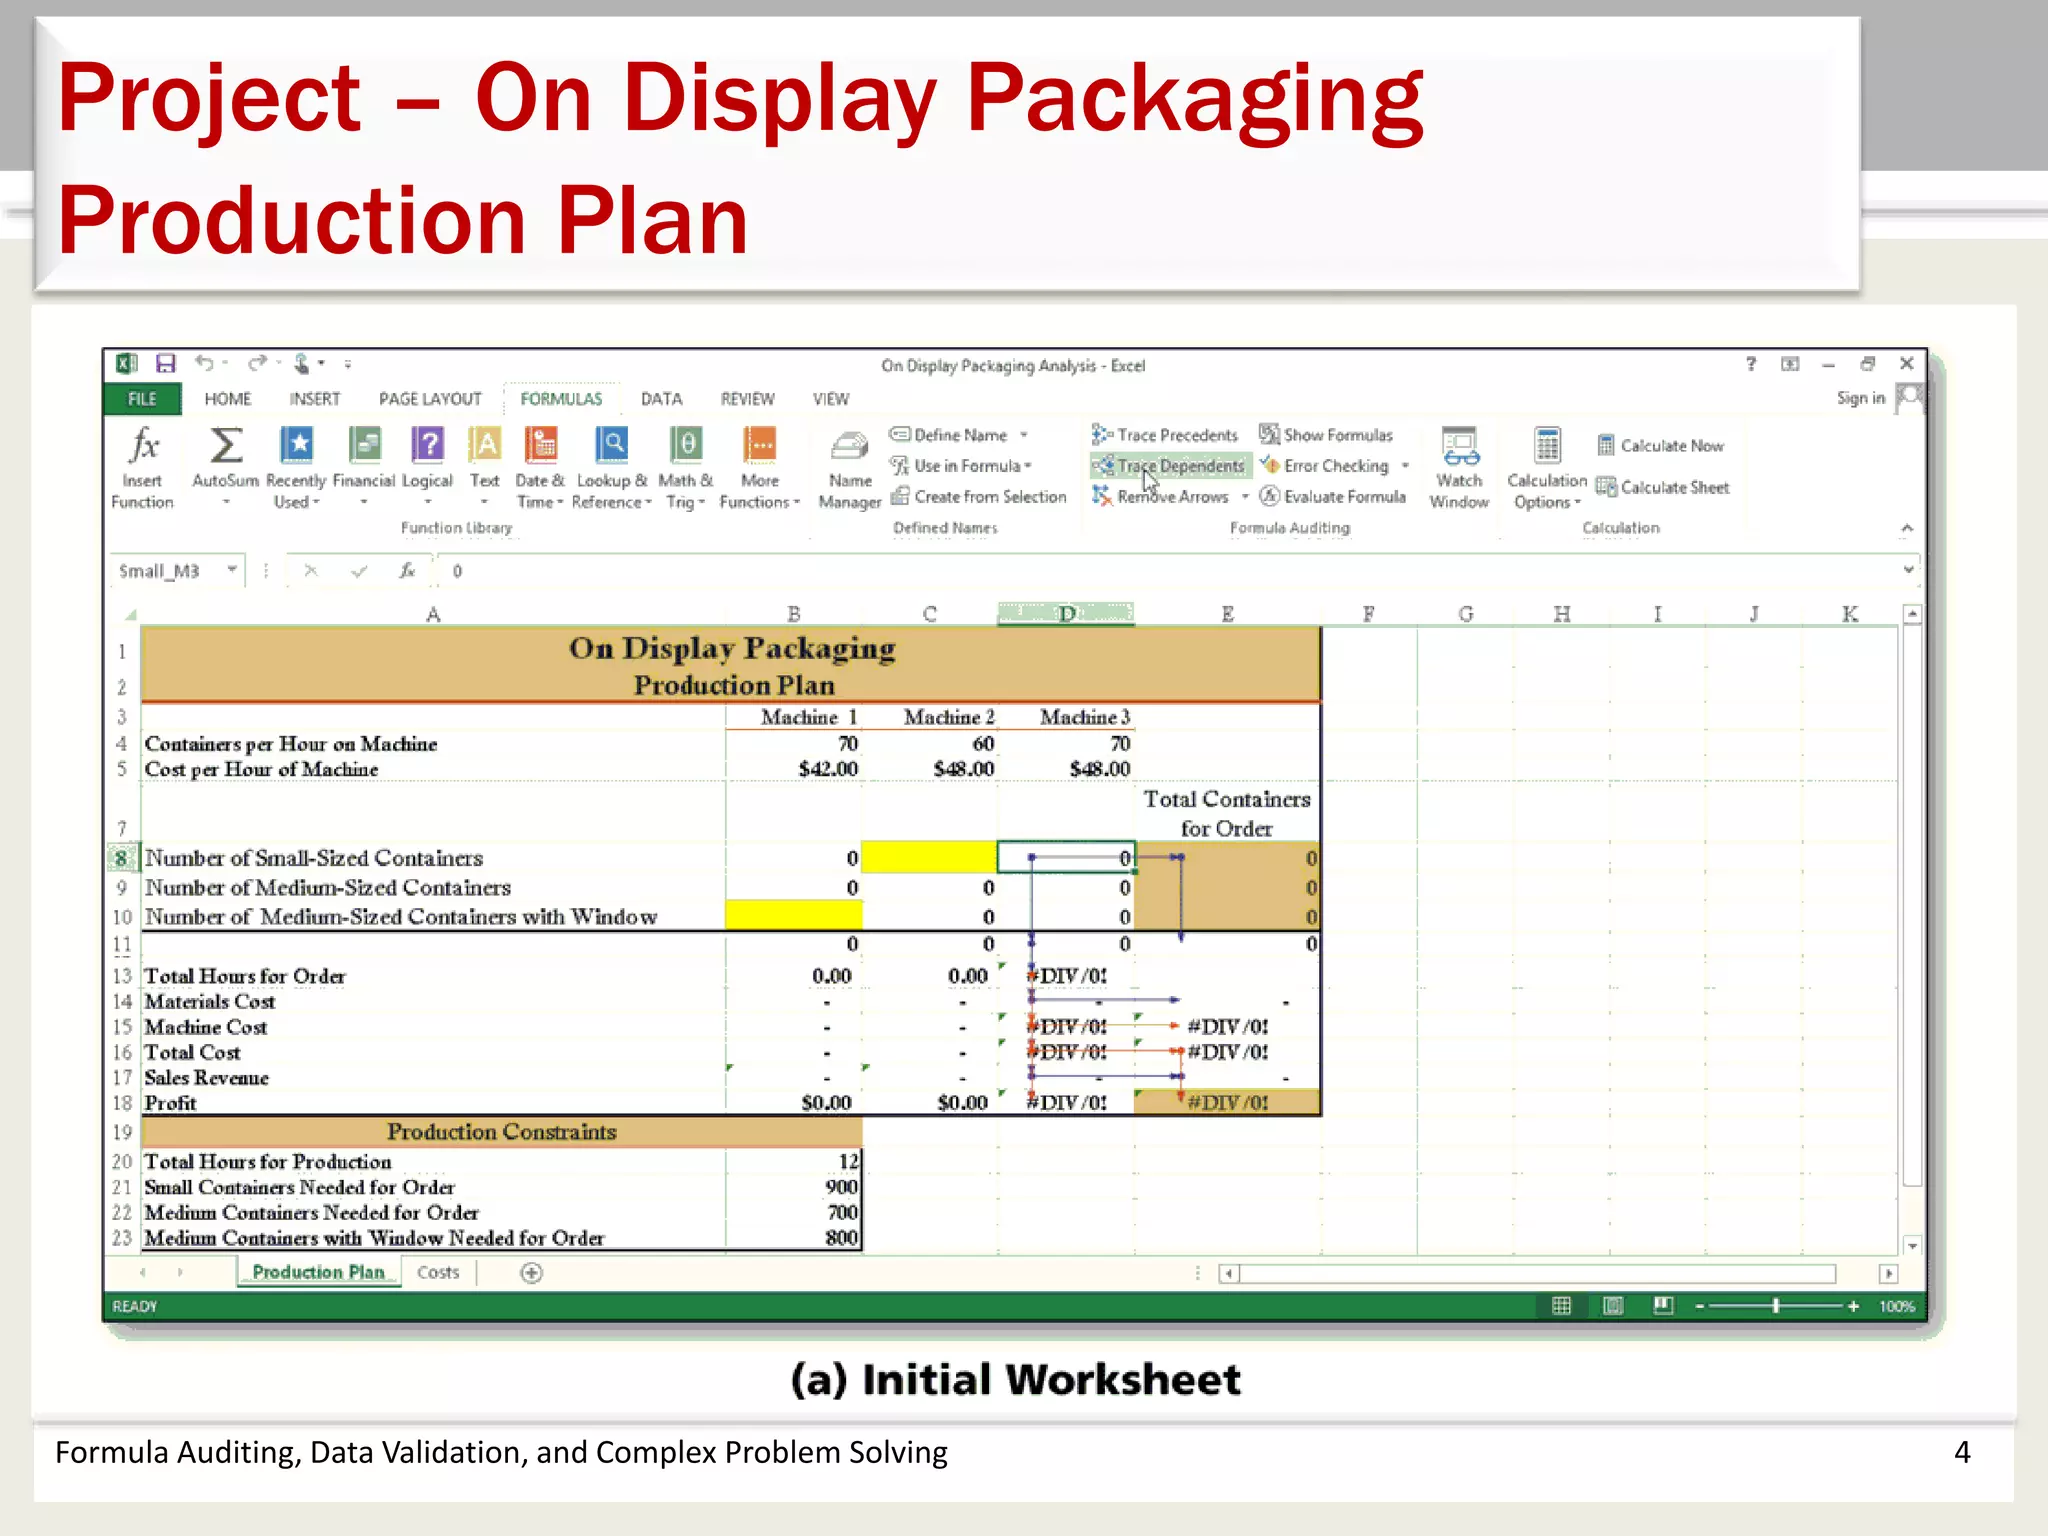Open the Costs sheet tab

coord(438,1272)
